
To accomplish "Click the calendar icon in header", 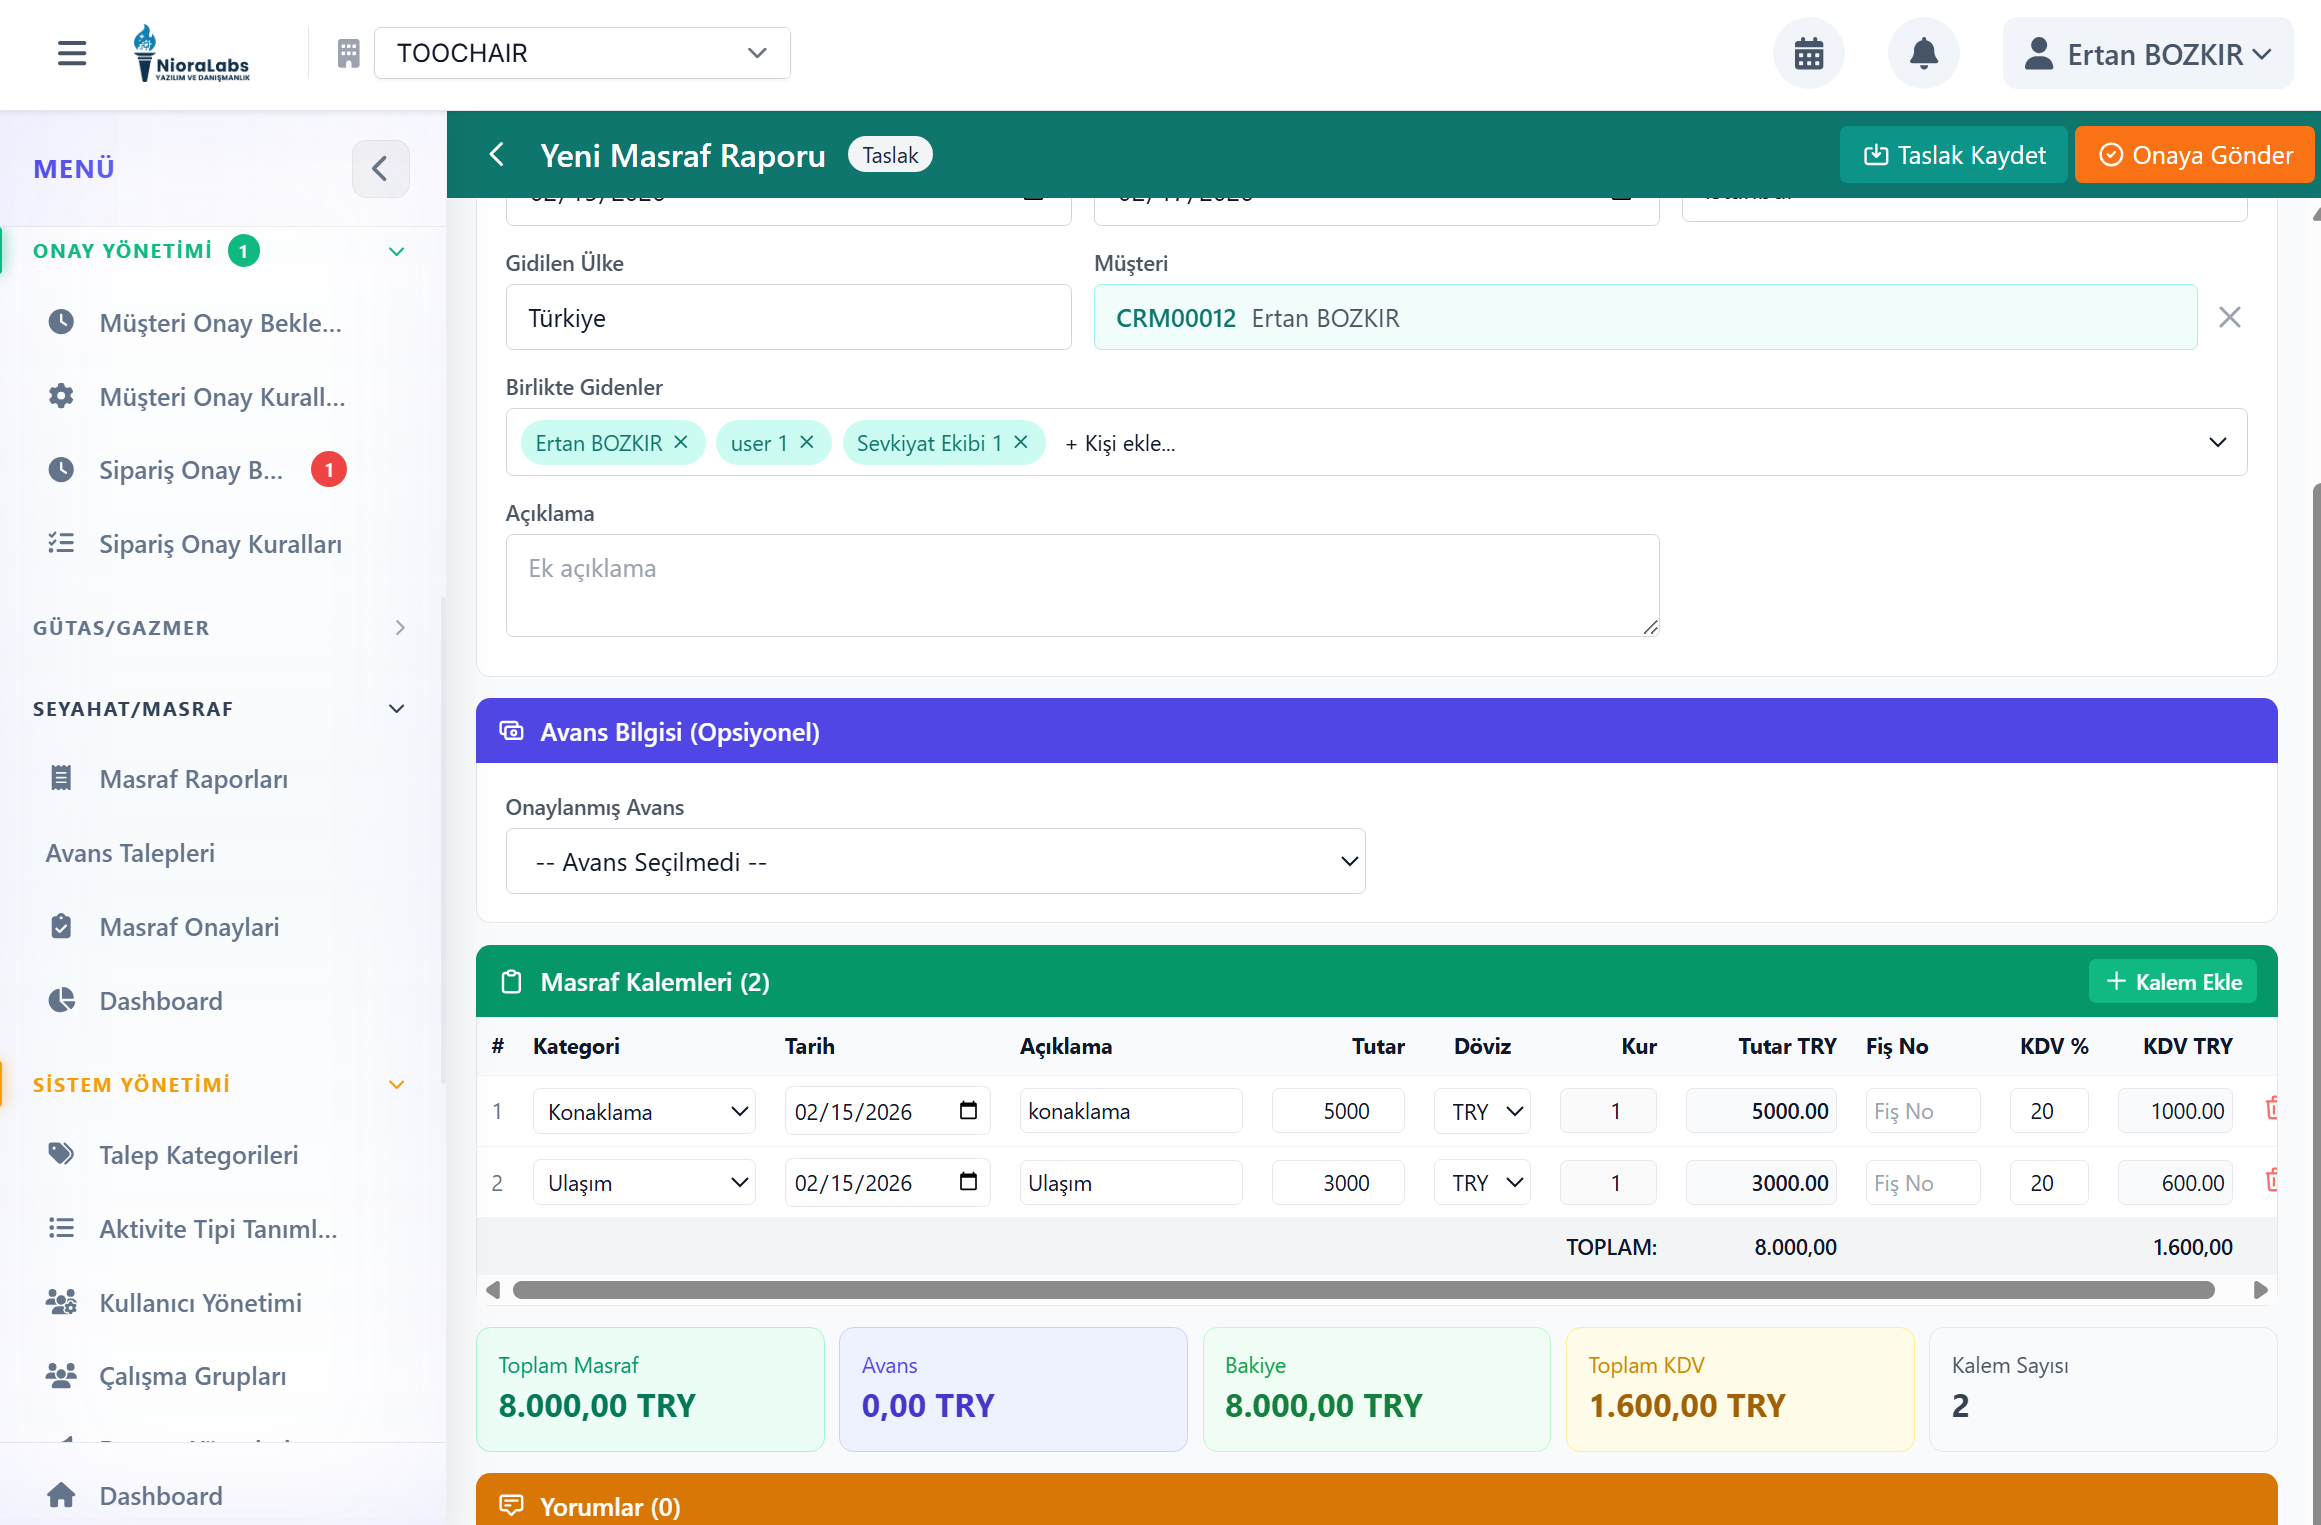I will (1808, 54).
